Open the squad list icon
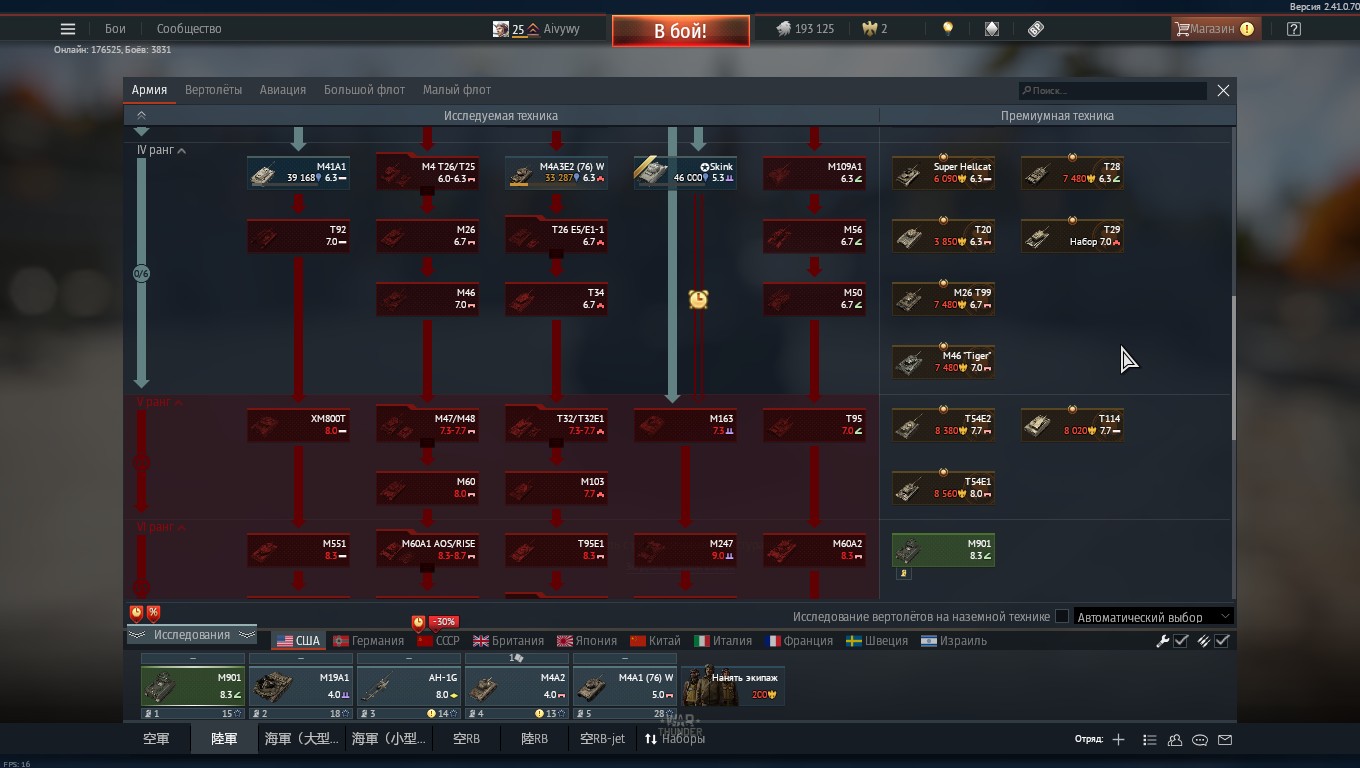1360x768 pixels. [1150, 740]
